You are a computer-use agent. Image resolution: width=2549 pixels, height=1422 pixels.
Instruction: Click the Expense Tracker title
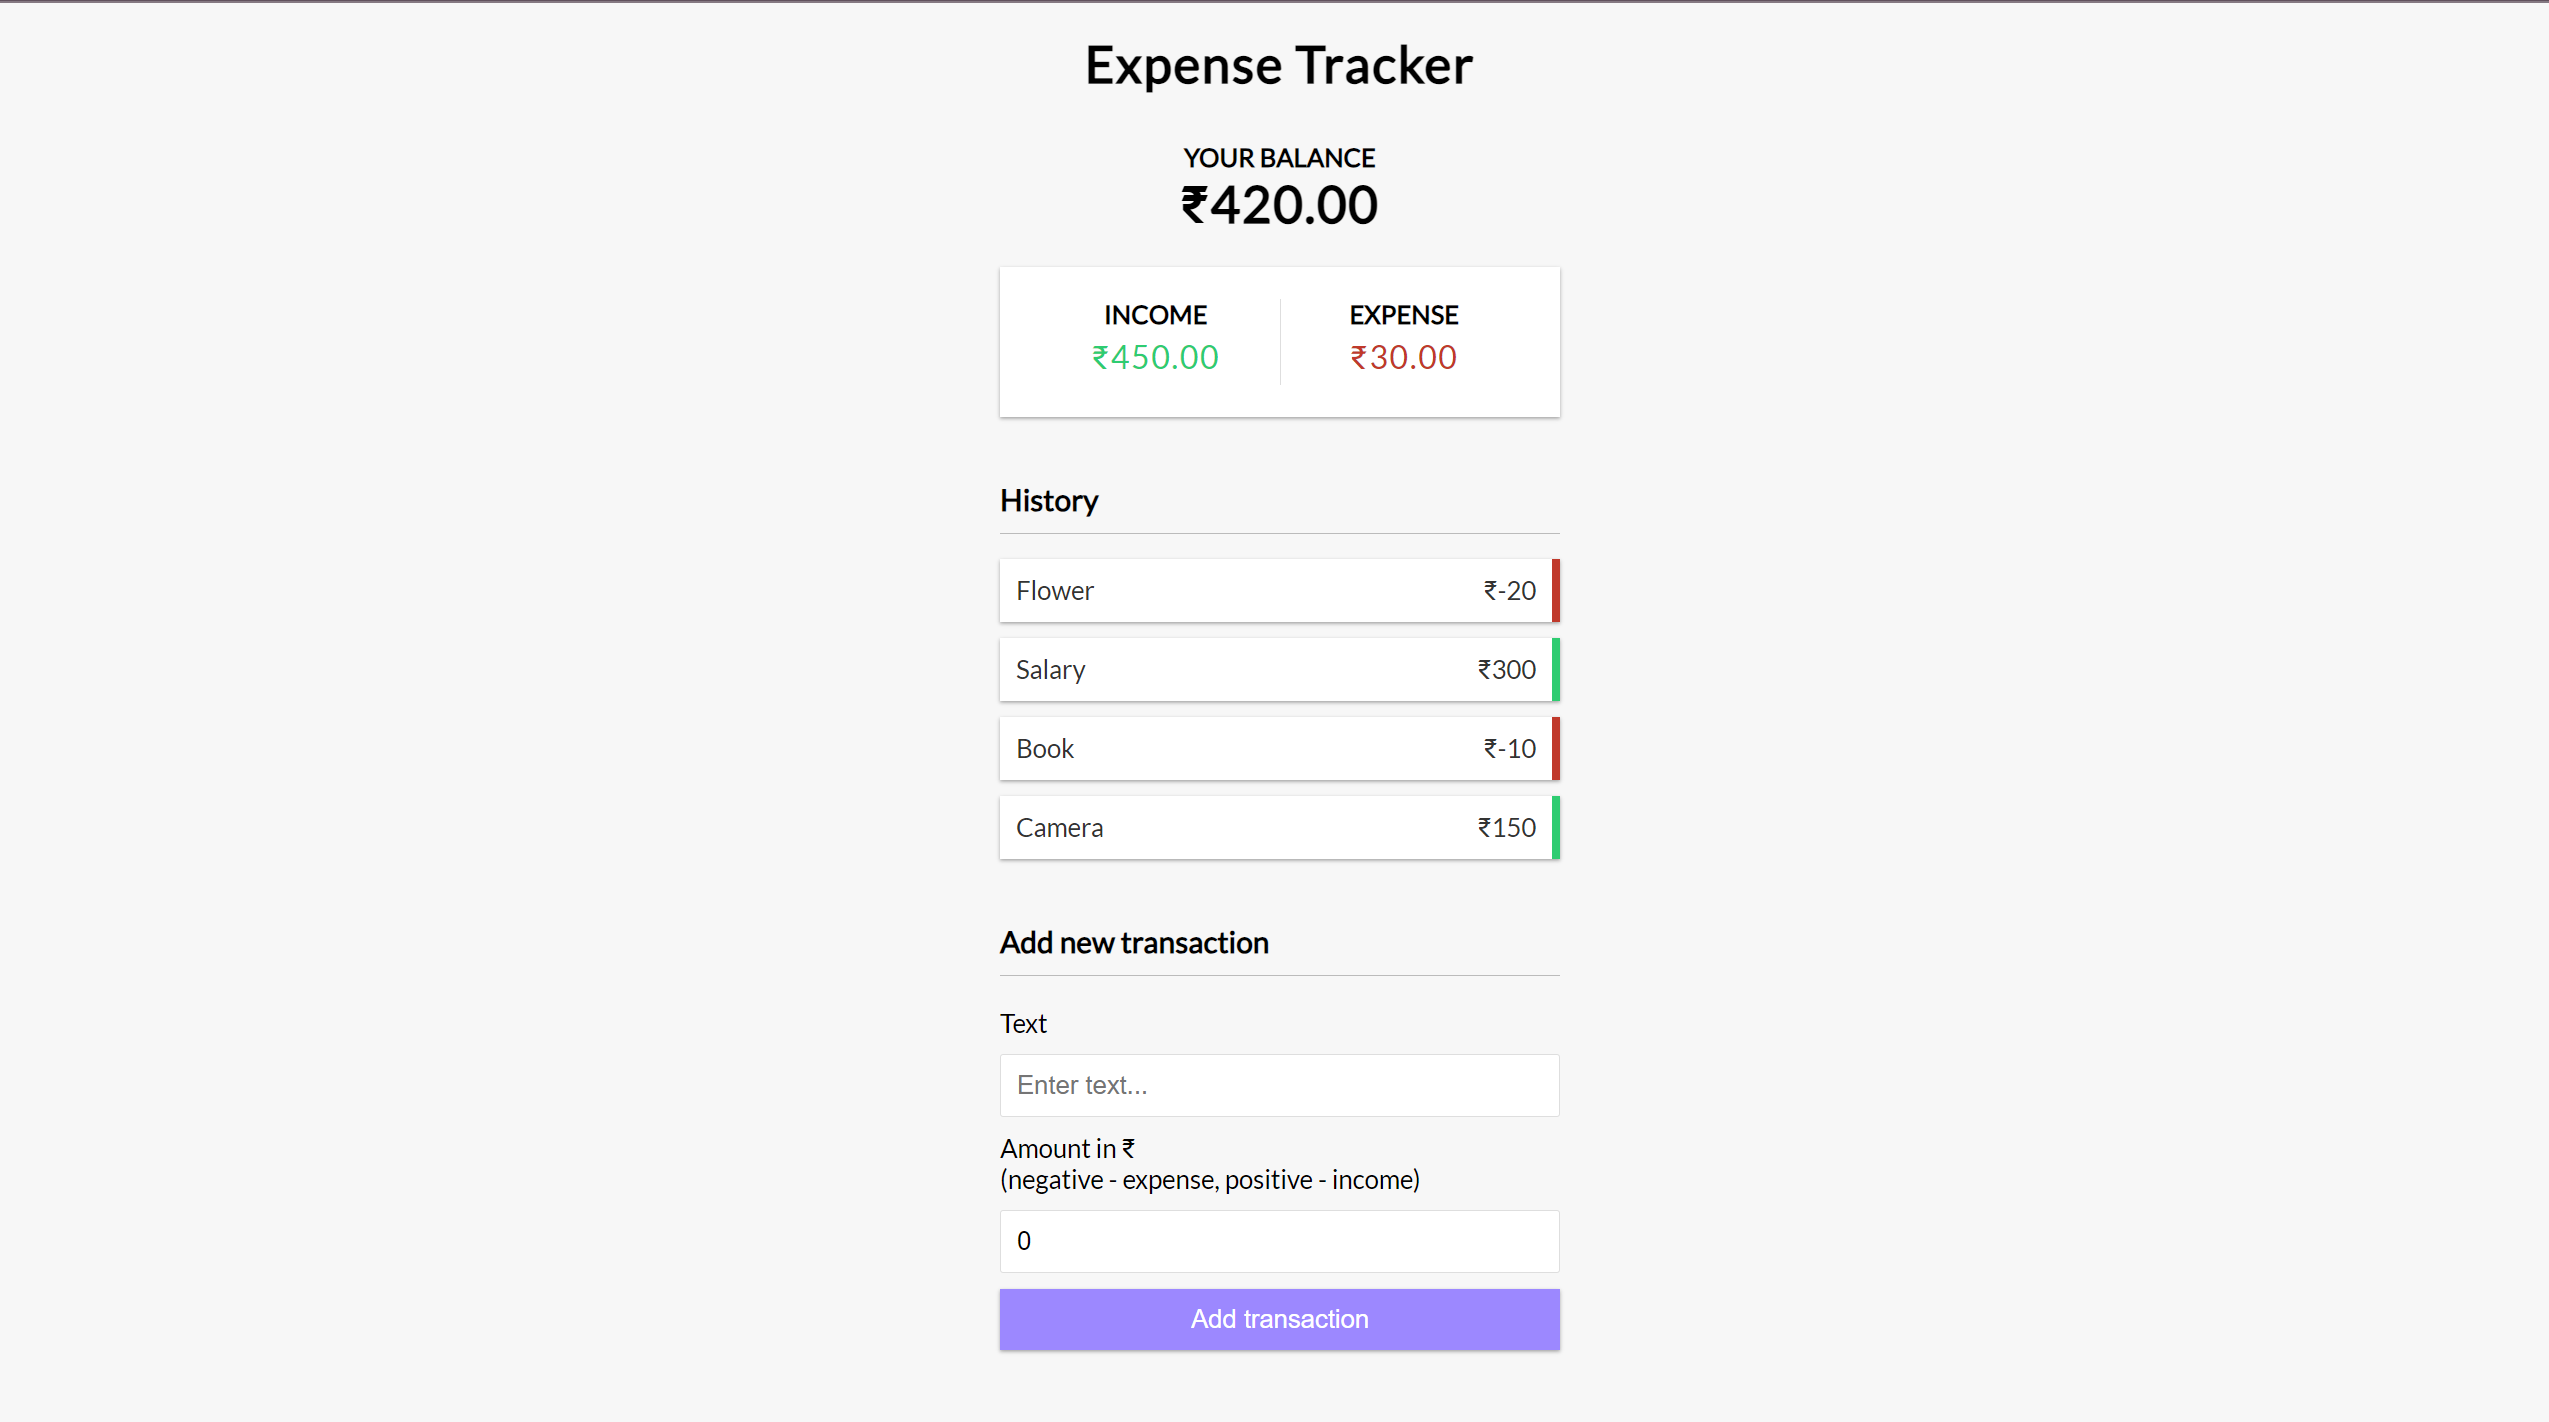pyautogui.click(x=1279, y=66)
